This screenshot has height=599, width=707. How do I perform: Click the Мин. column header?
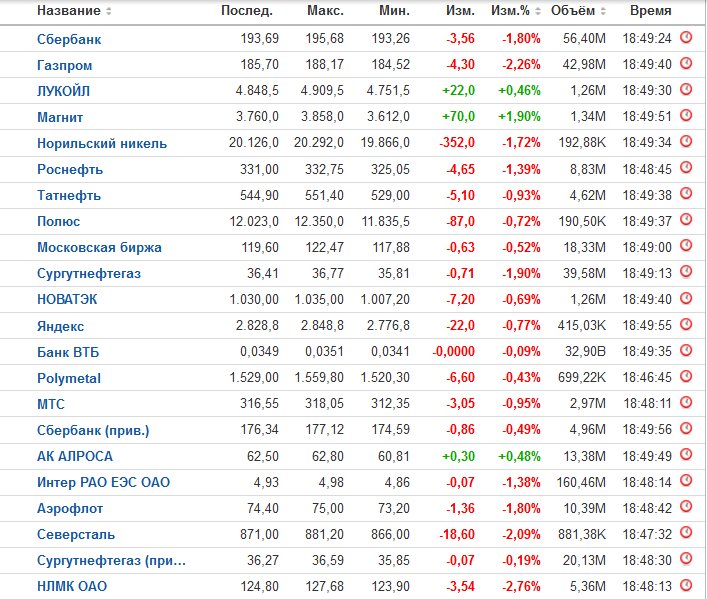(x=394, y=11)
